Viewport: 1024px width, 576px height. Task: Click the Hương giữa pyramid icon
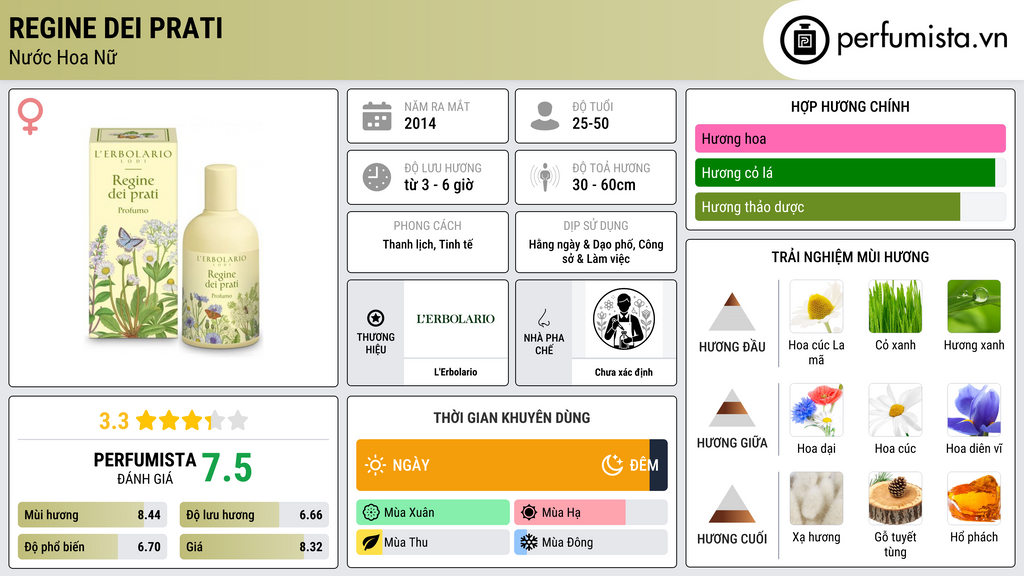point(732,408)
